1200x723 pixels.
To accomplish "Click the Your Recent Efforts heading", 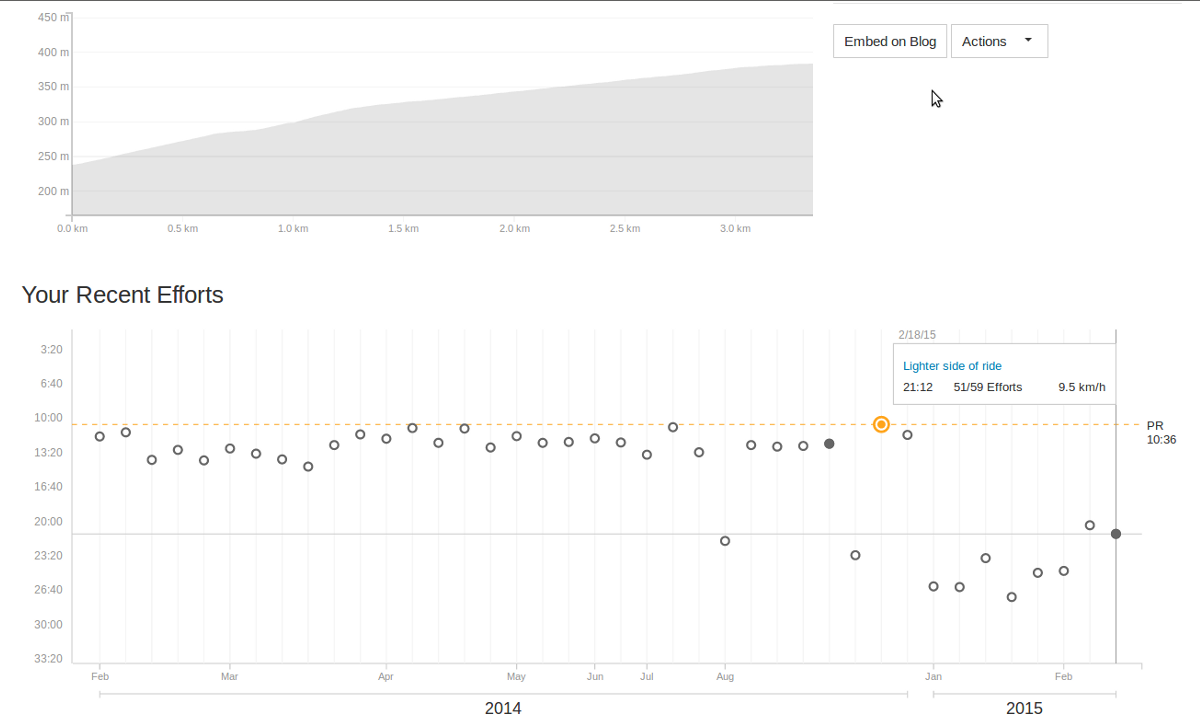I will (x=122, y=295).
